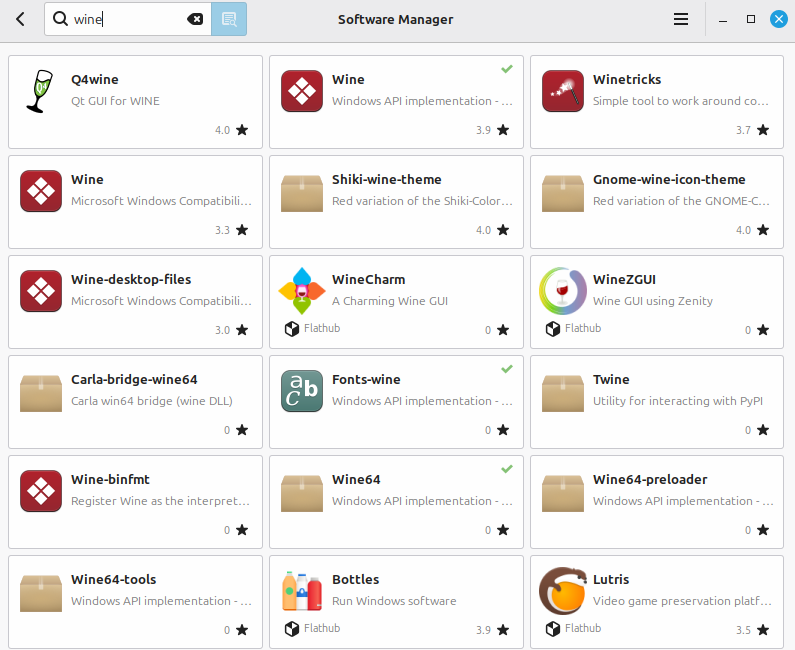Open the hamburger menu
Viewport: 795px width, 650px height.
681,19
